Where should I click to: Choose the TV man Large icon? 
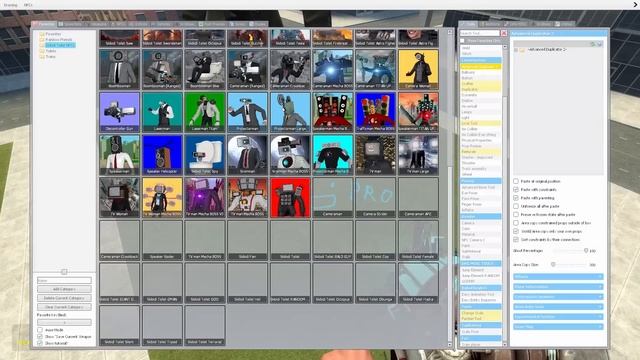(418, 155)
